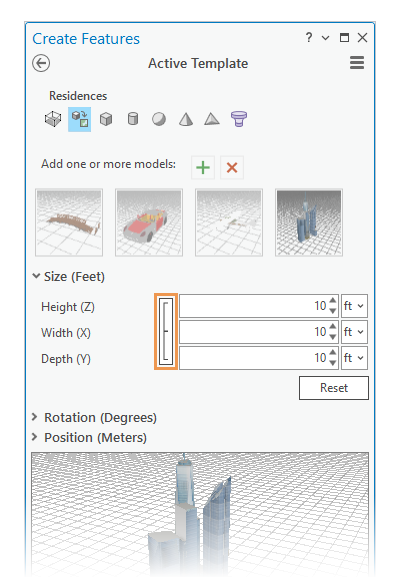Click the green plus add model button
This screenshot has height=577, width=398.
pos(203,168)
